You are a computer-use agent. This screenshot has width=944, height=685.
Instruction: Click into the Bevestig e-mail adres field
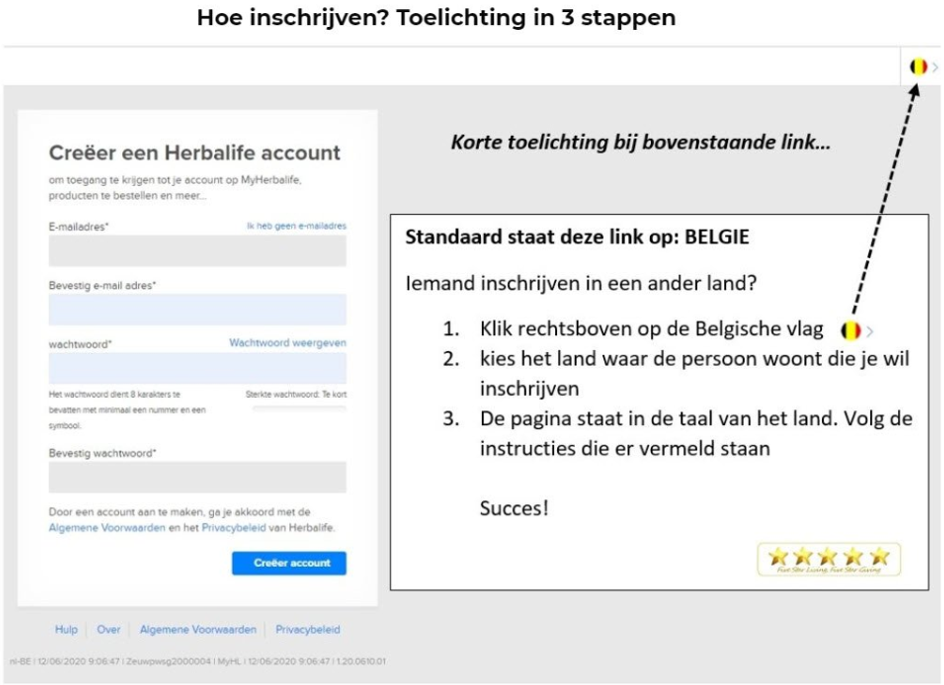click(x=197, y=309)
